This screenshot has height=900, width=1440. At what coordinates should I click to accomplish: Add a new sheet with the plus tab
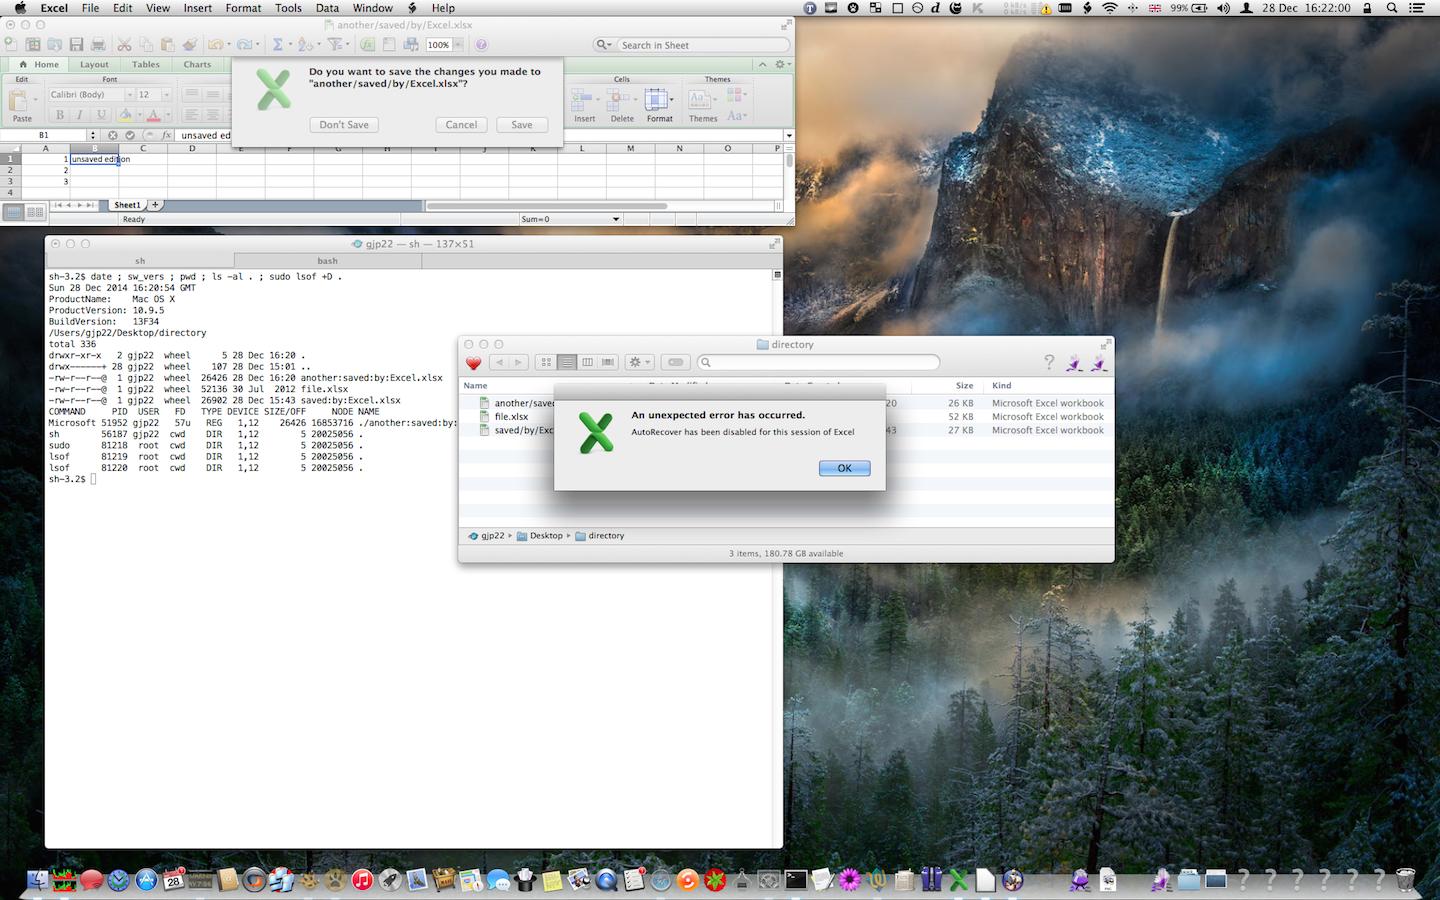tap(155, 204)
